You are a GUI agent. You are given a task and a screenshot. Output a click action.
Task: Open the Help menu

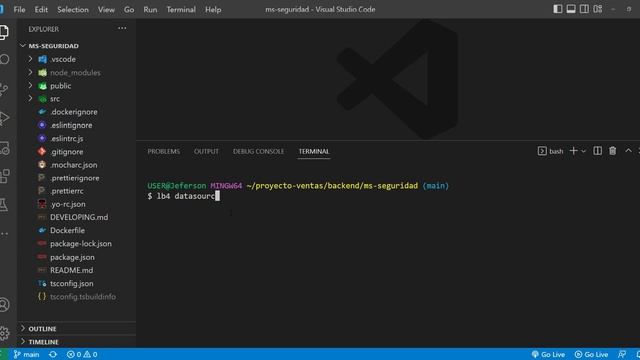213,9
